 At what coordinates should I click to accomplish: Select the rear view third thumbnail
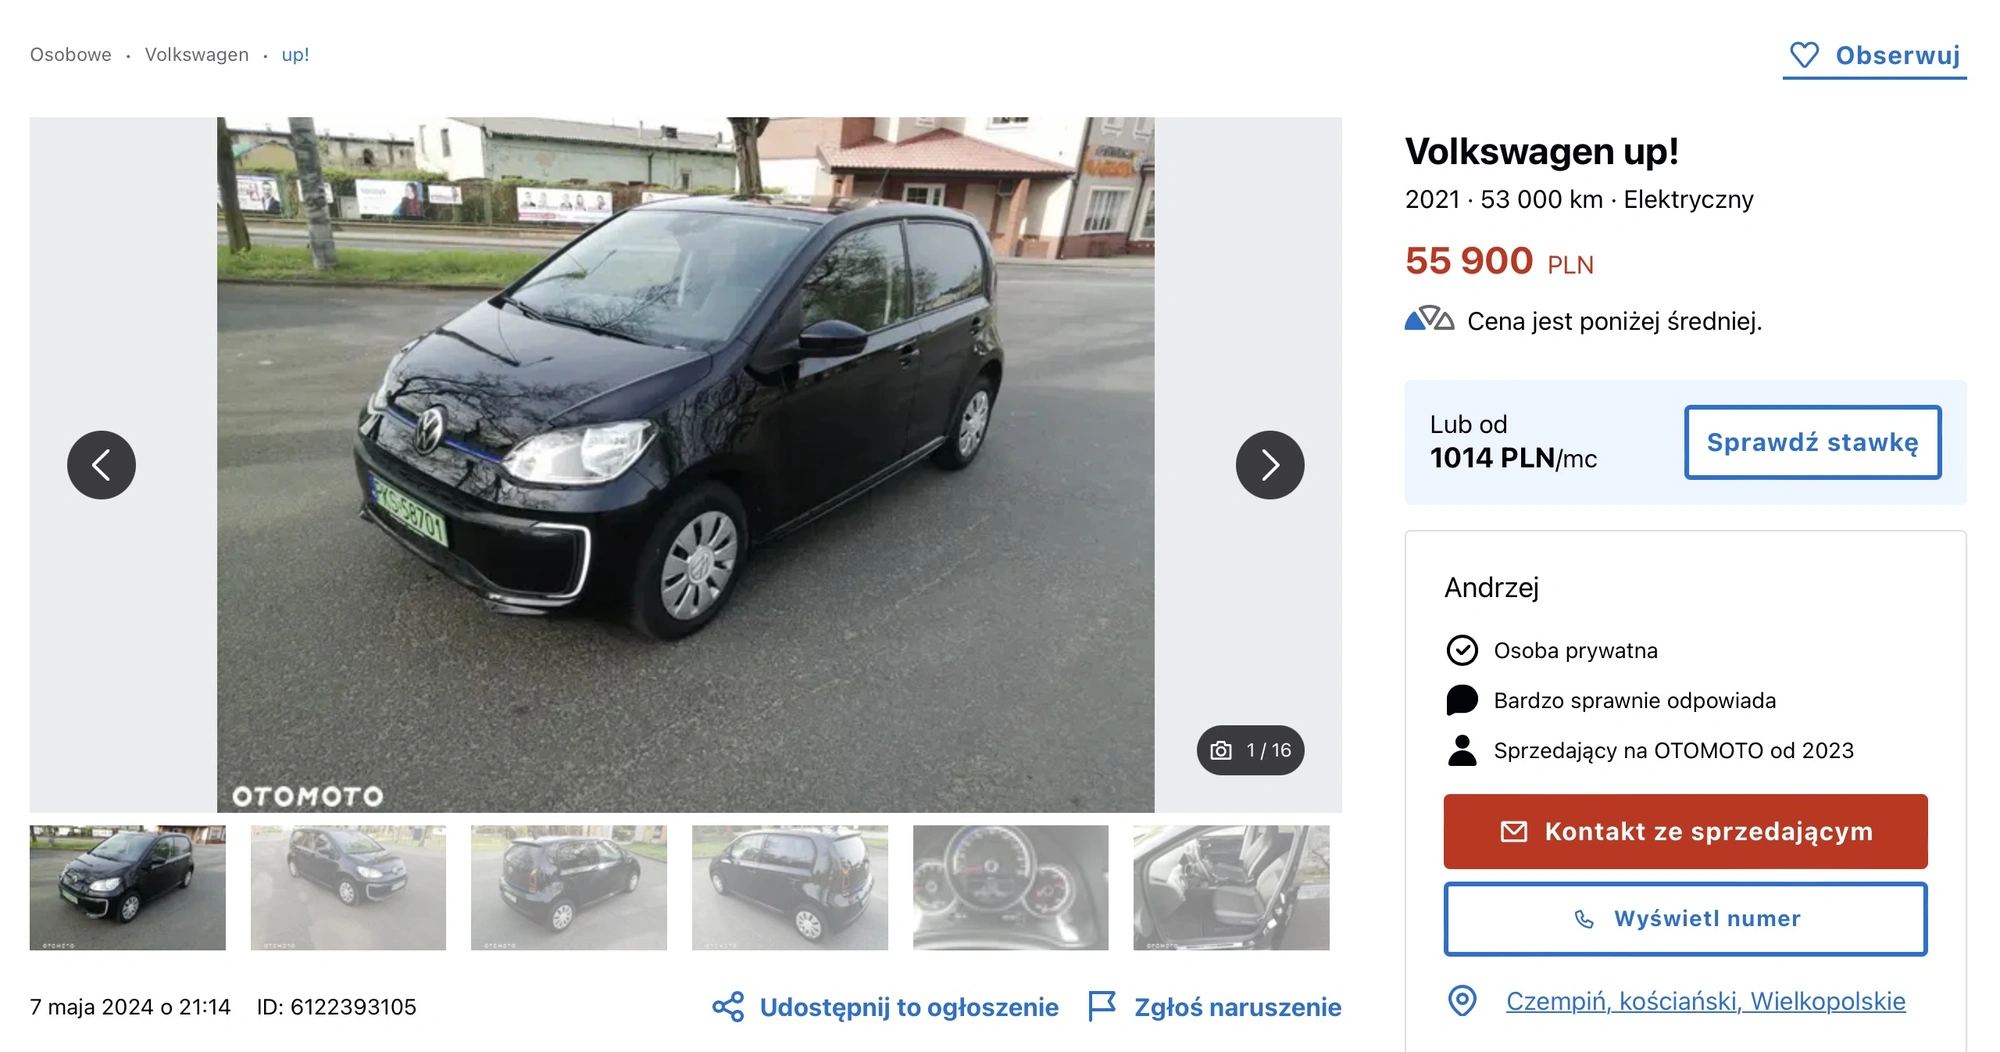click(x=569, y=888)
